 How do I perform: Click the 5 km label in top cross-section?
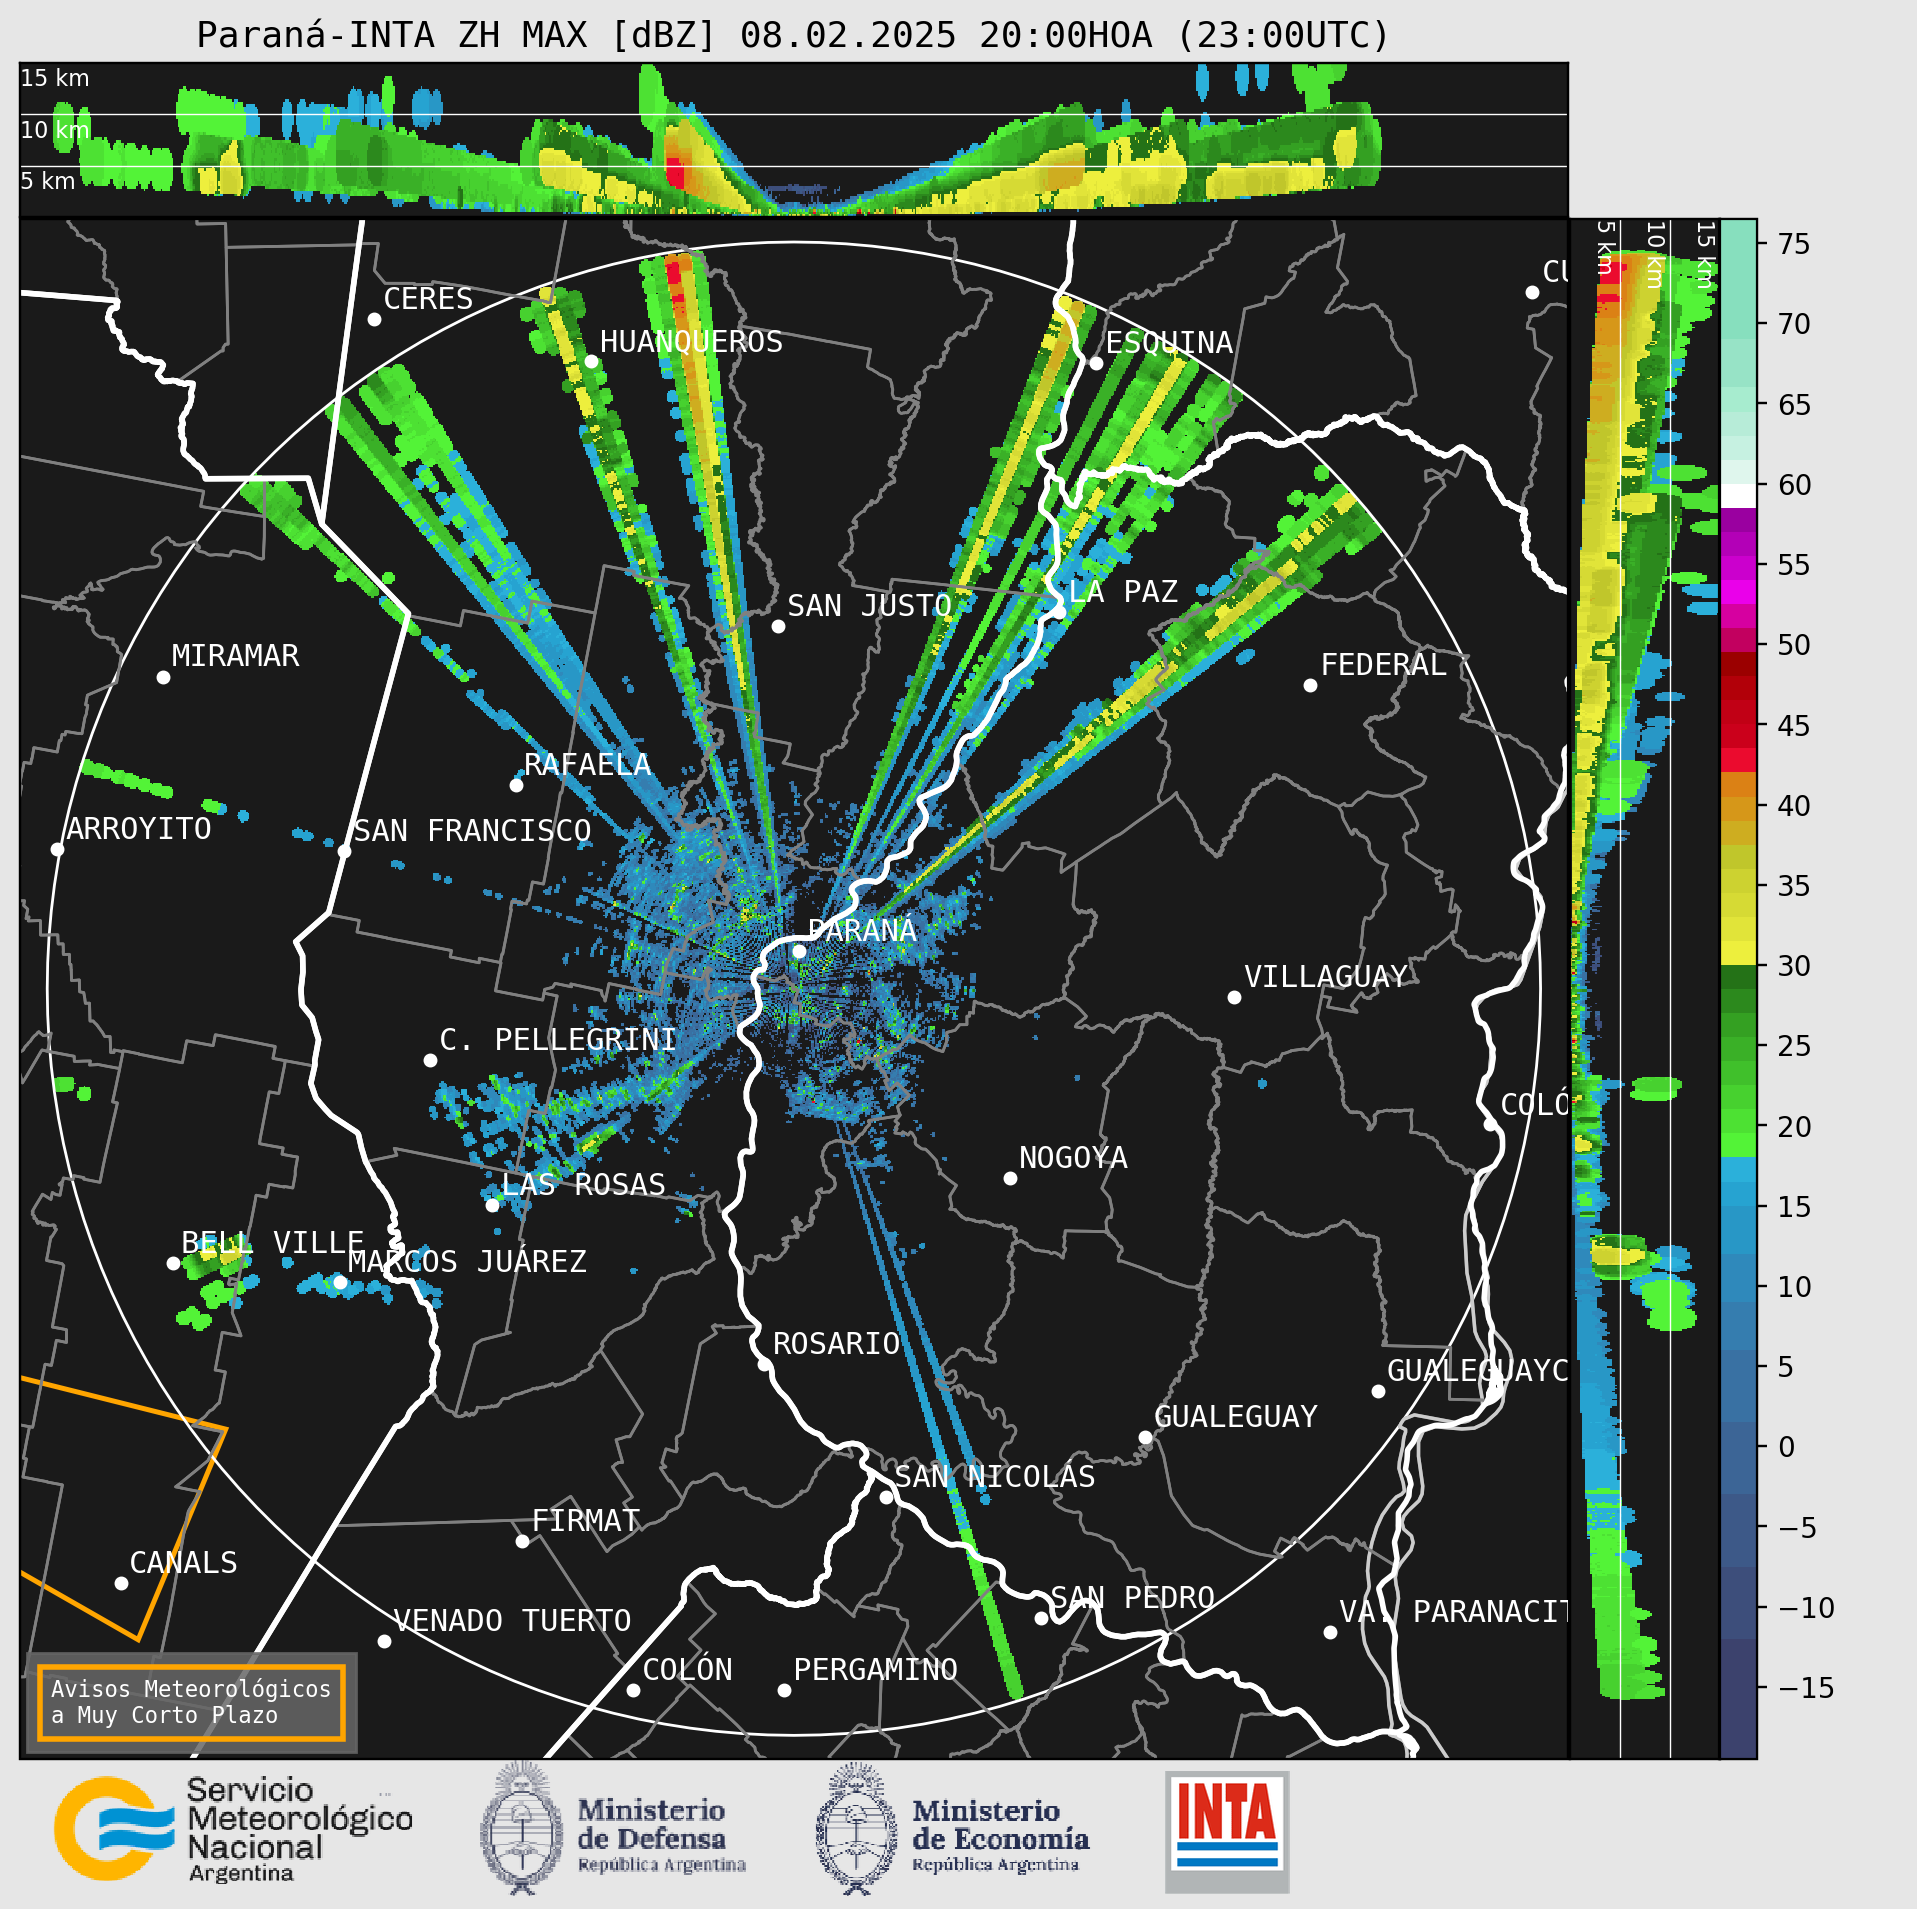[x=48, y=181]
